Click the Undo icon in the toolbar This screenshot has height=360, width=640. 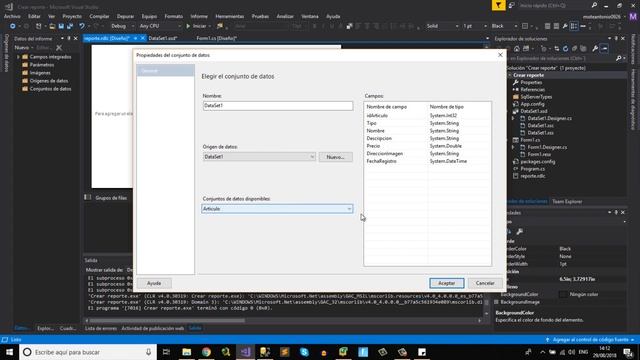tap(82, 26)
